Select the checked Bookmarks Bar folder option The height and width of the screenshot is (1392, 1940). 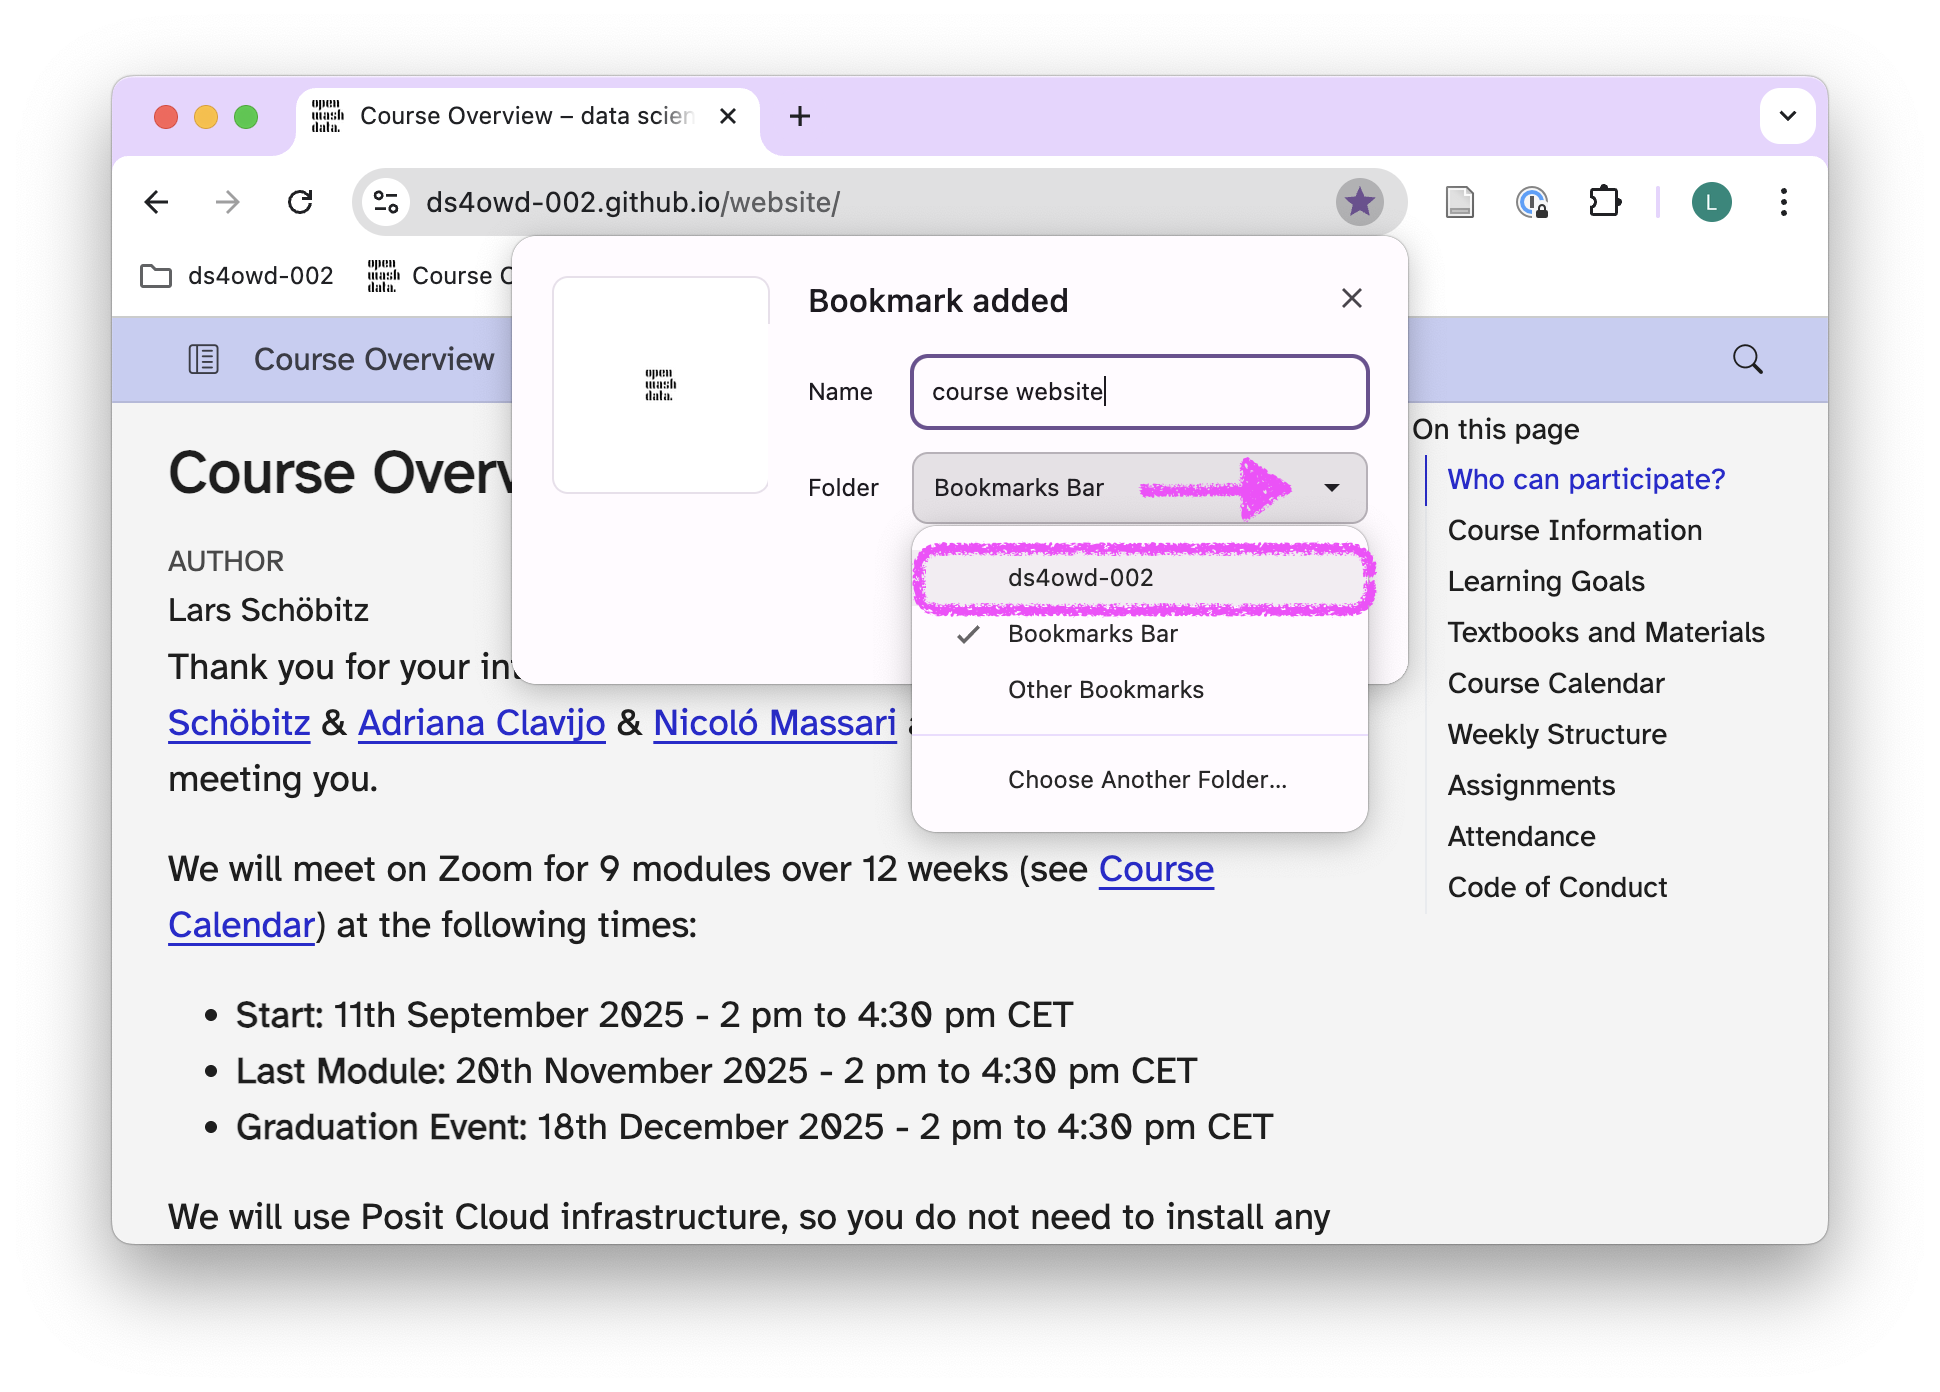pyautogui.click(x=1092, y=634)
